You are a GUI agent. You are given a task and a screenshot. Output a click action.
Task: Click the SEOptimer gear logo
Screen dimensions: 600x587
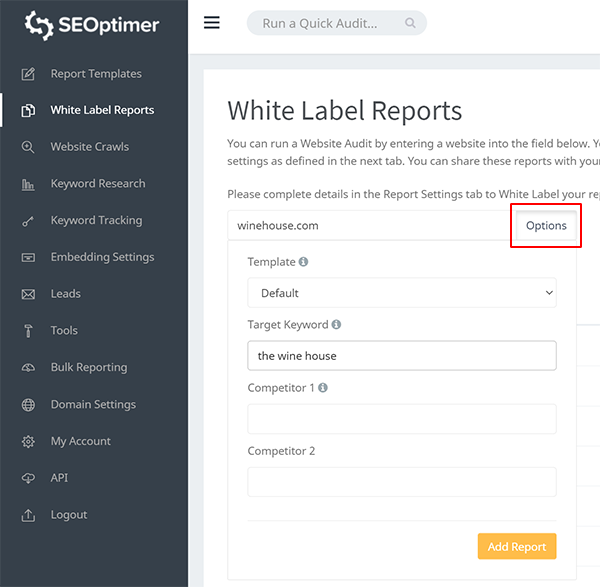(x=39, y=25)
